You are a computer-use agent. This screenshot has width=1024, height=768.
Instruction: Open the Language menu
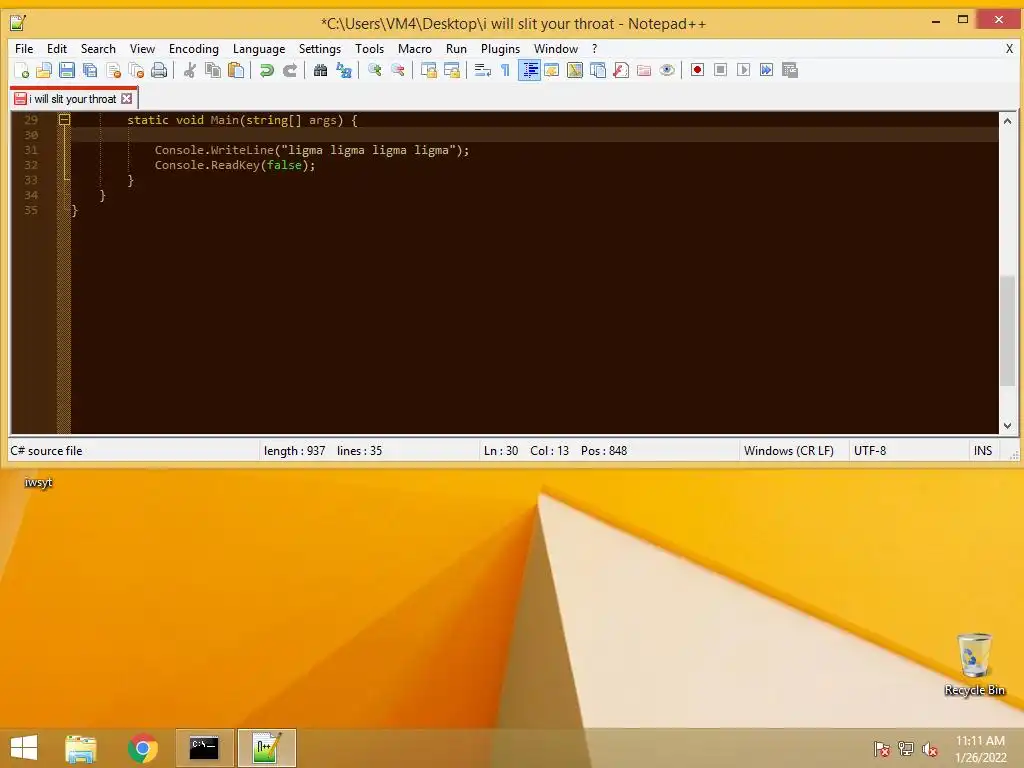[259, 49]
